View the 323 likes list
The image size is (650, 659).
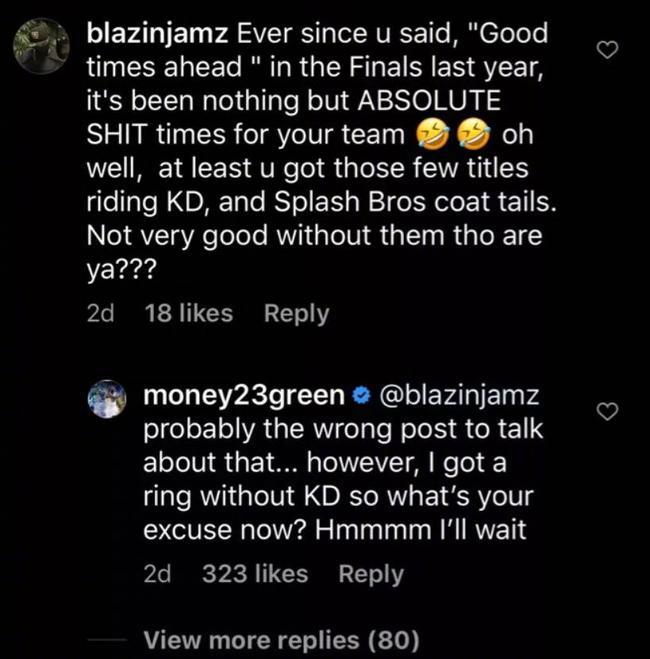(255, 574)
